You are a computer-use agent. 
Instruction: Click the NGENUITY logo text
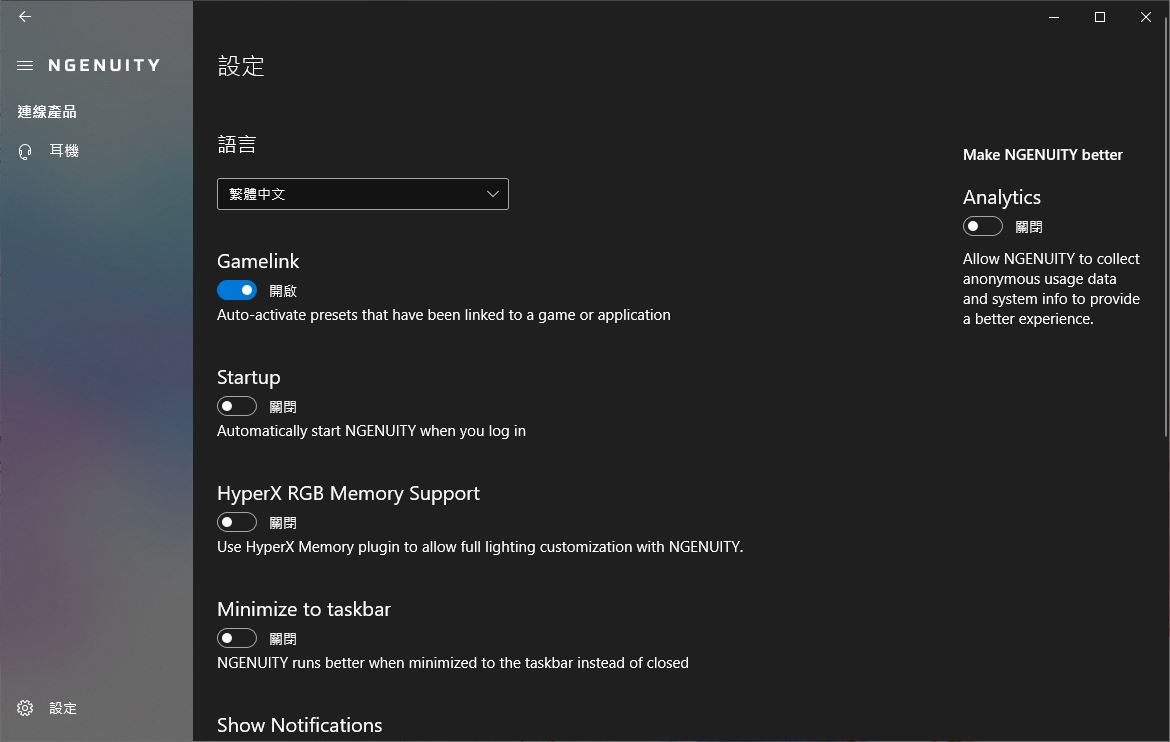104,66
